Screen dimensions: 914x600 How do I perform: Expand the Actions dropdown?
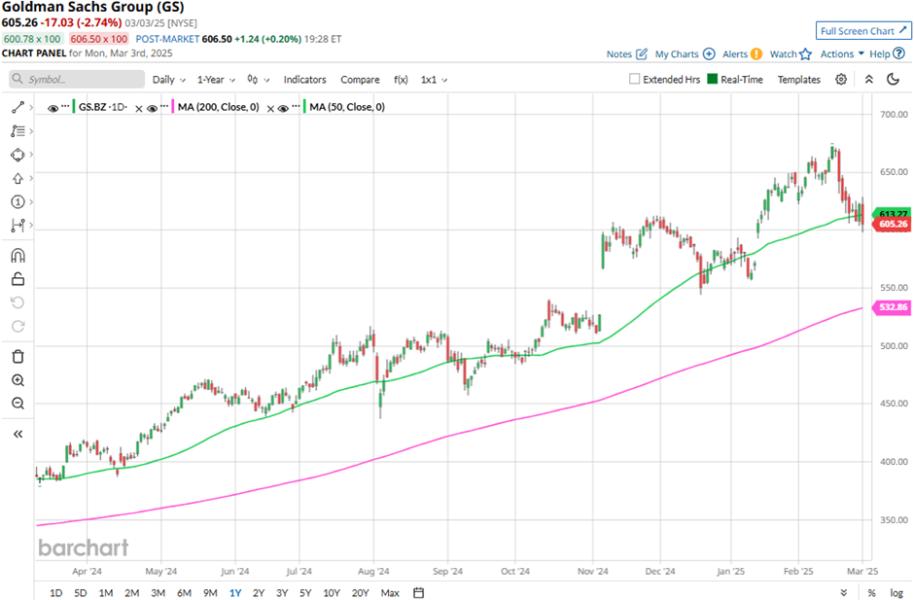[842, 54]
